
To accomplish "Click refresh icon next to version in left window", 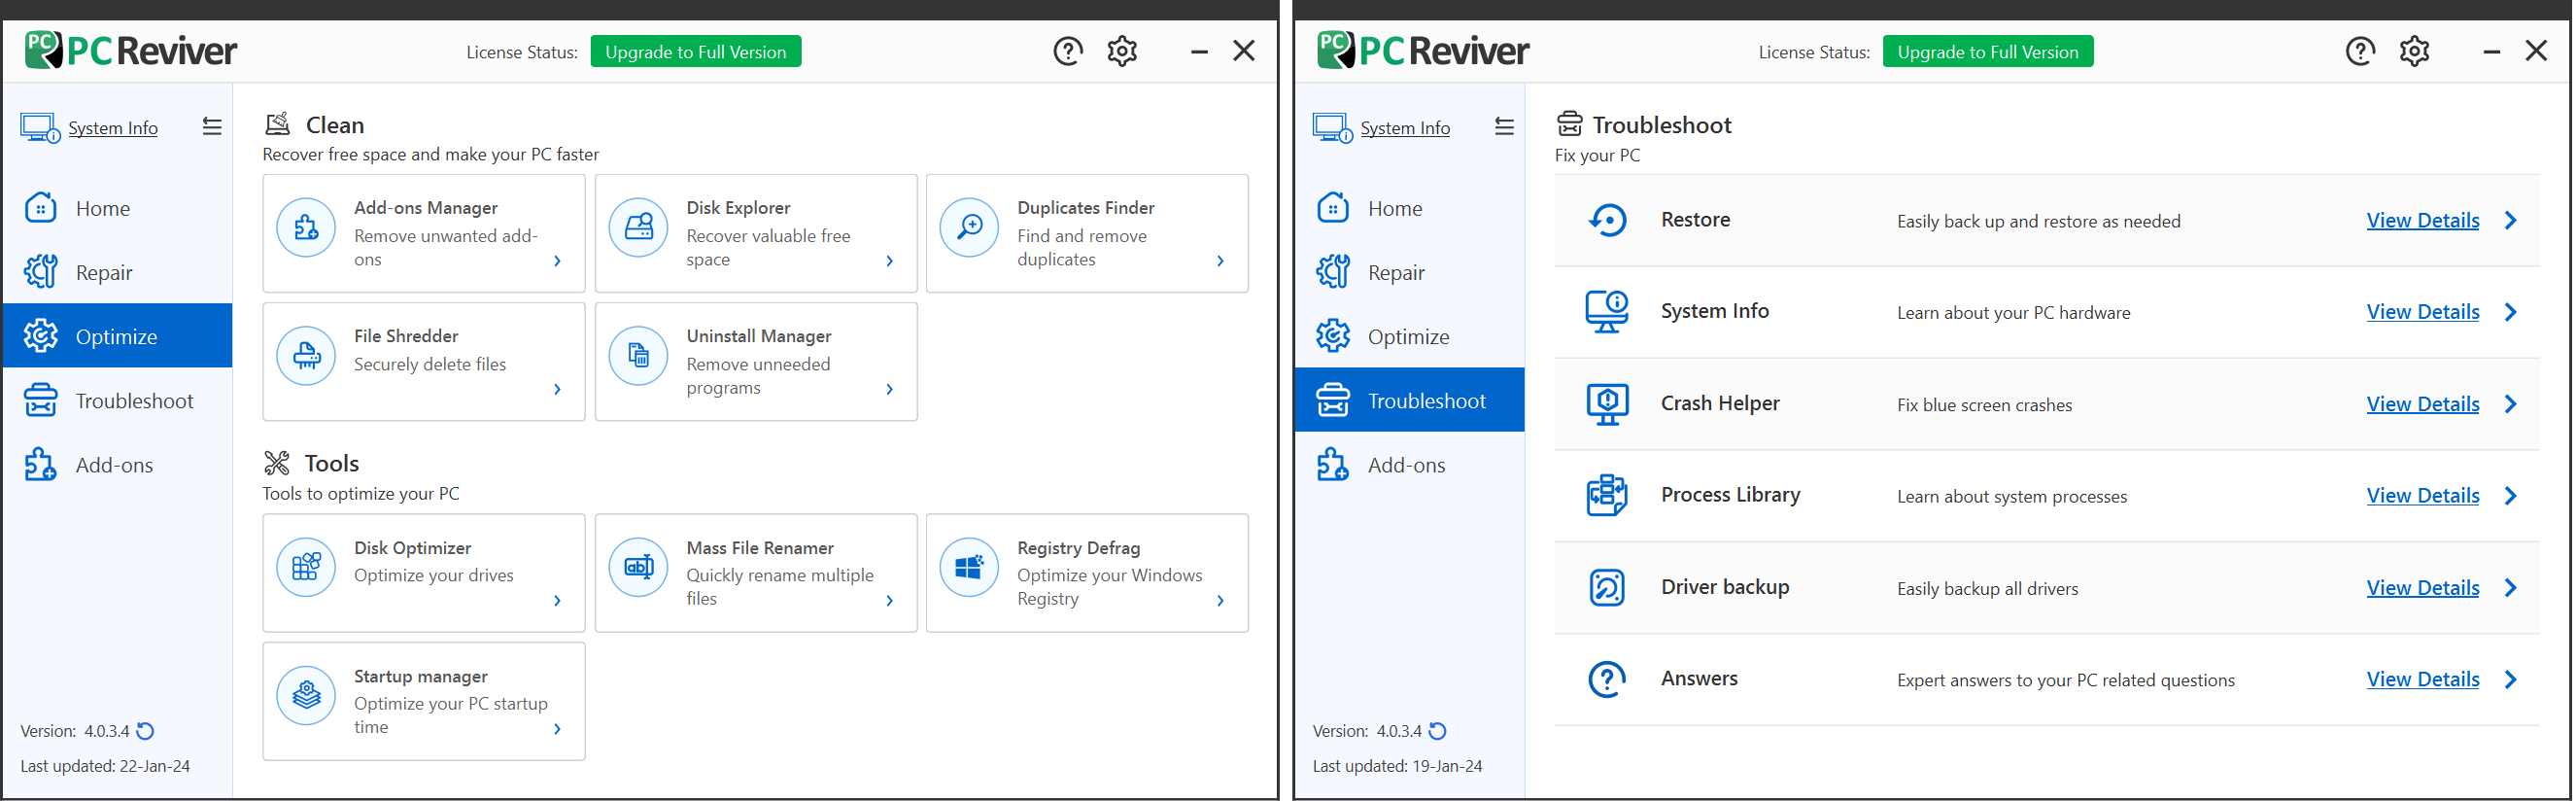I will pyautogui.click(x=146, y=731).
